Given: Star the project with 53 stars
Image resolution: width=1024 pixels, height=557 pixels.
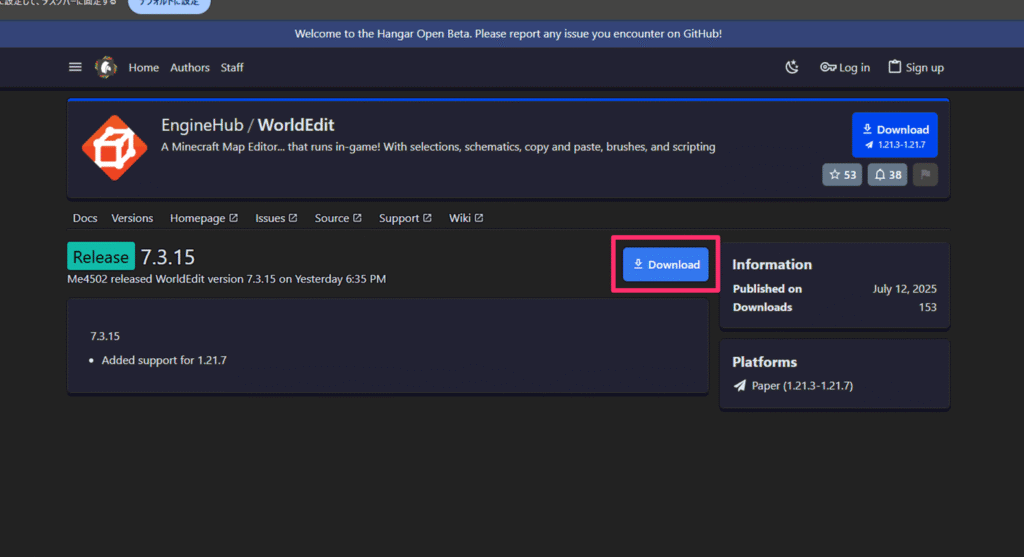Looking at the screenshot, I should pyautogui.click(x=842, y=174).
